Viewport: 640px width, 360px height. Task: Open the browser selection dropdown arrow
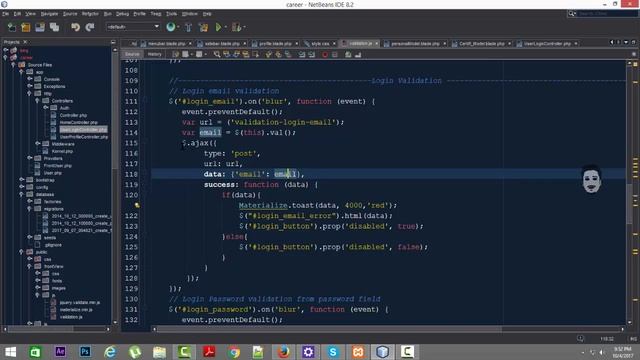pyautogui.click(x=178, y=27)
